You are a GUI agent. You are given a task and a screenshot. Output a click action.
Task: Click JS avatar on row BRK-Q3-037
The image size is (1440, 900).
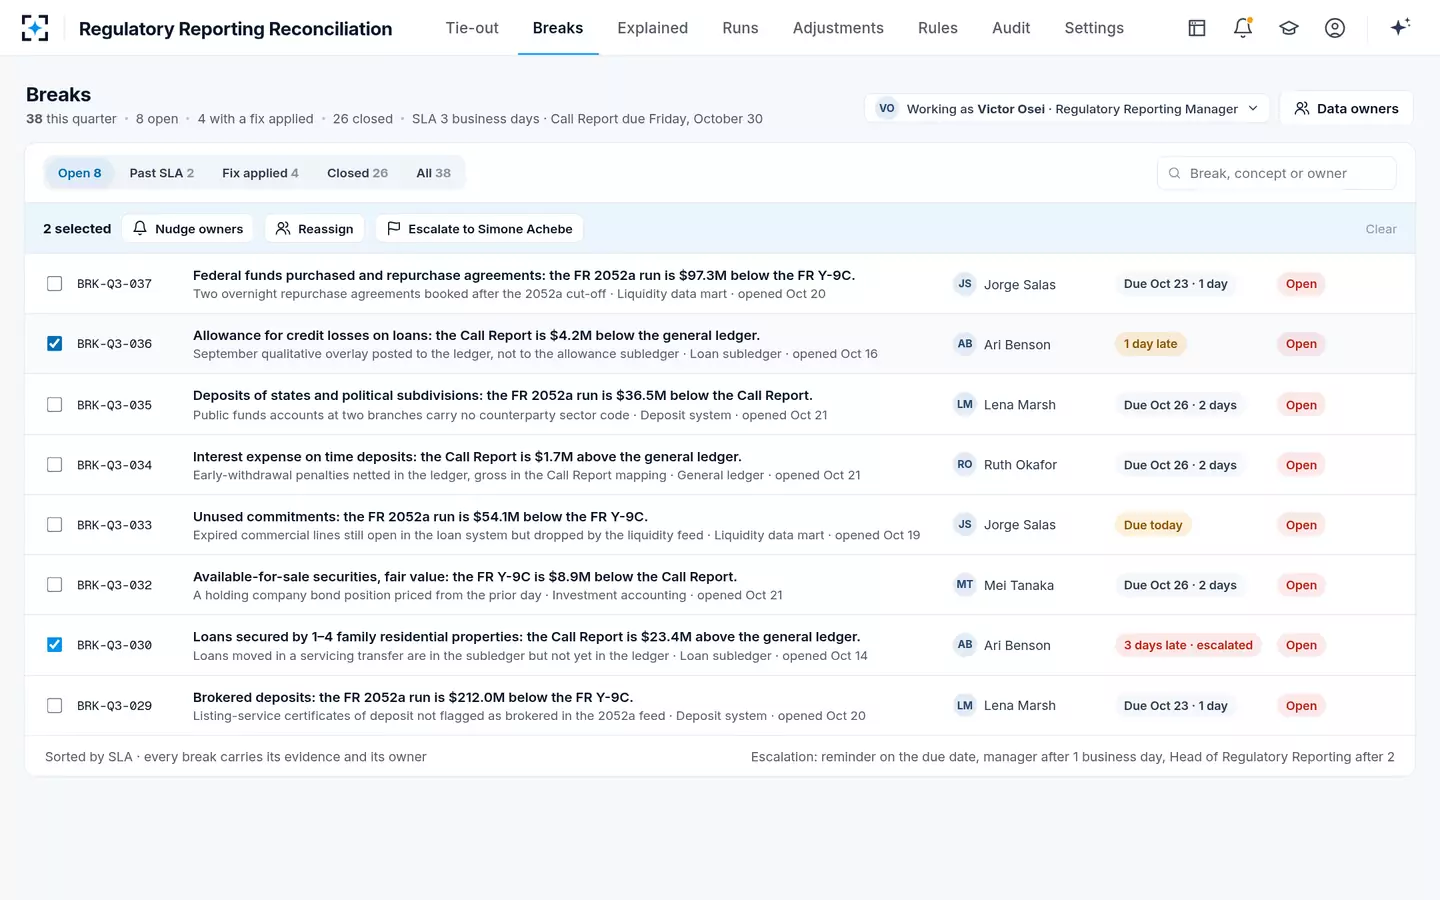coord(965,284)
